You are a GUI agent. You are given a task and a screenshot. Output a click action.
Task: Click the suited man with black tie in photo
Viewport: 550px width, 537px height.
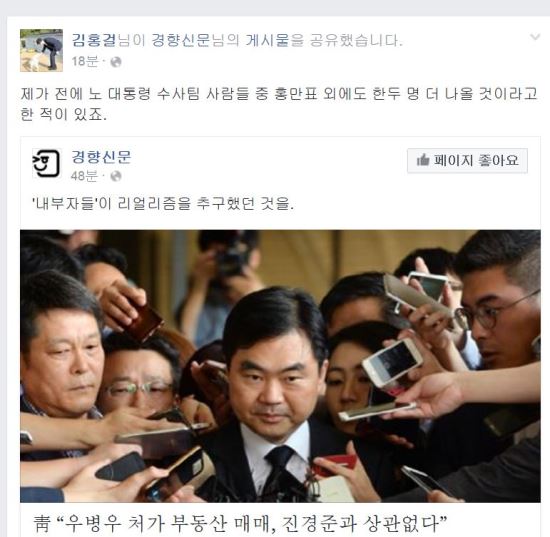[277, 396]
